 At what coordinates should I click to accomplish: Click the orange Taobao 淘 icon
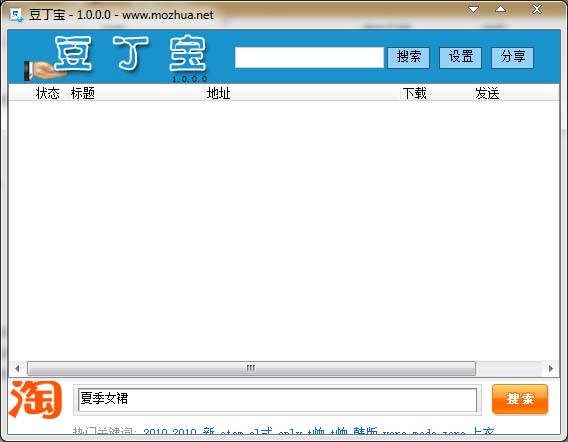point(36,399)
